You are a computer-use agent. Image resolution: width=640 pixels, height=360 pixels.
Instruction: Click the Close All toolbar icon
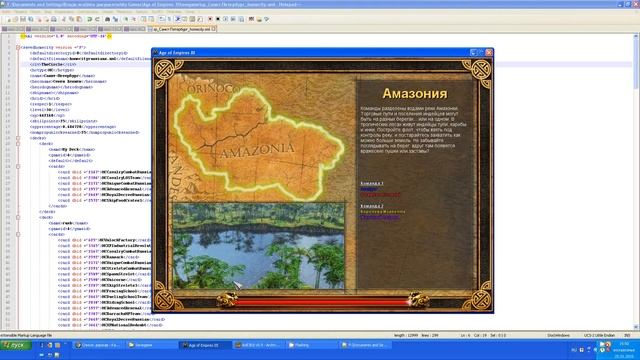[47, 19]
